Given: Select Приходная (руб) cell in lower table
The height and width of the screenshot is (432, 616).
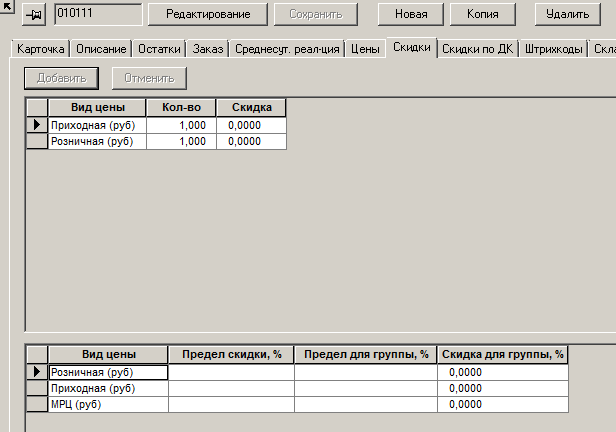Looking at the screenshot, I should click(108, 388).
